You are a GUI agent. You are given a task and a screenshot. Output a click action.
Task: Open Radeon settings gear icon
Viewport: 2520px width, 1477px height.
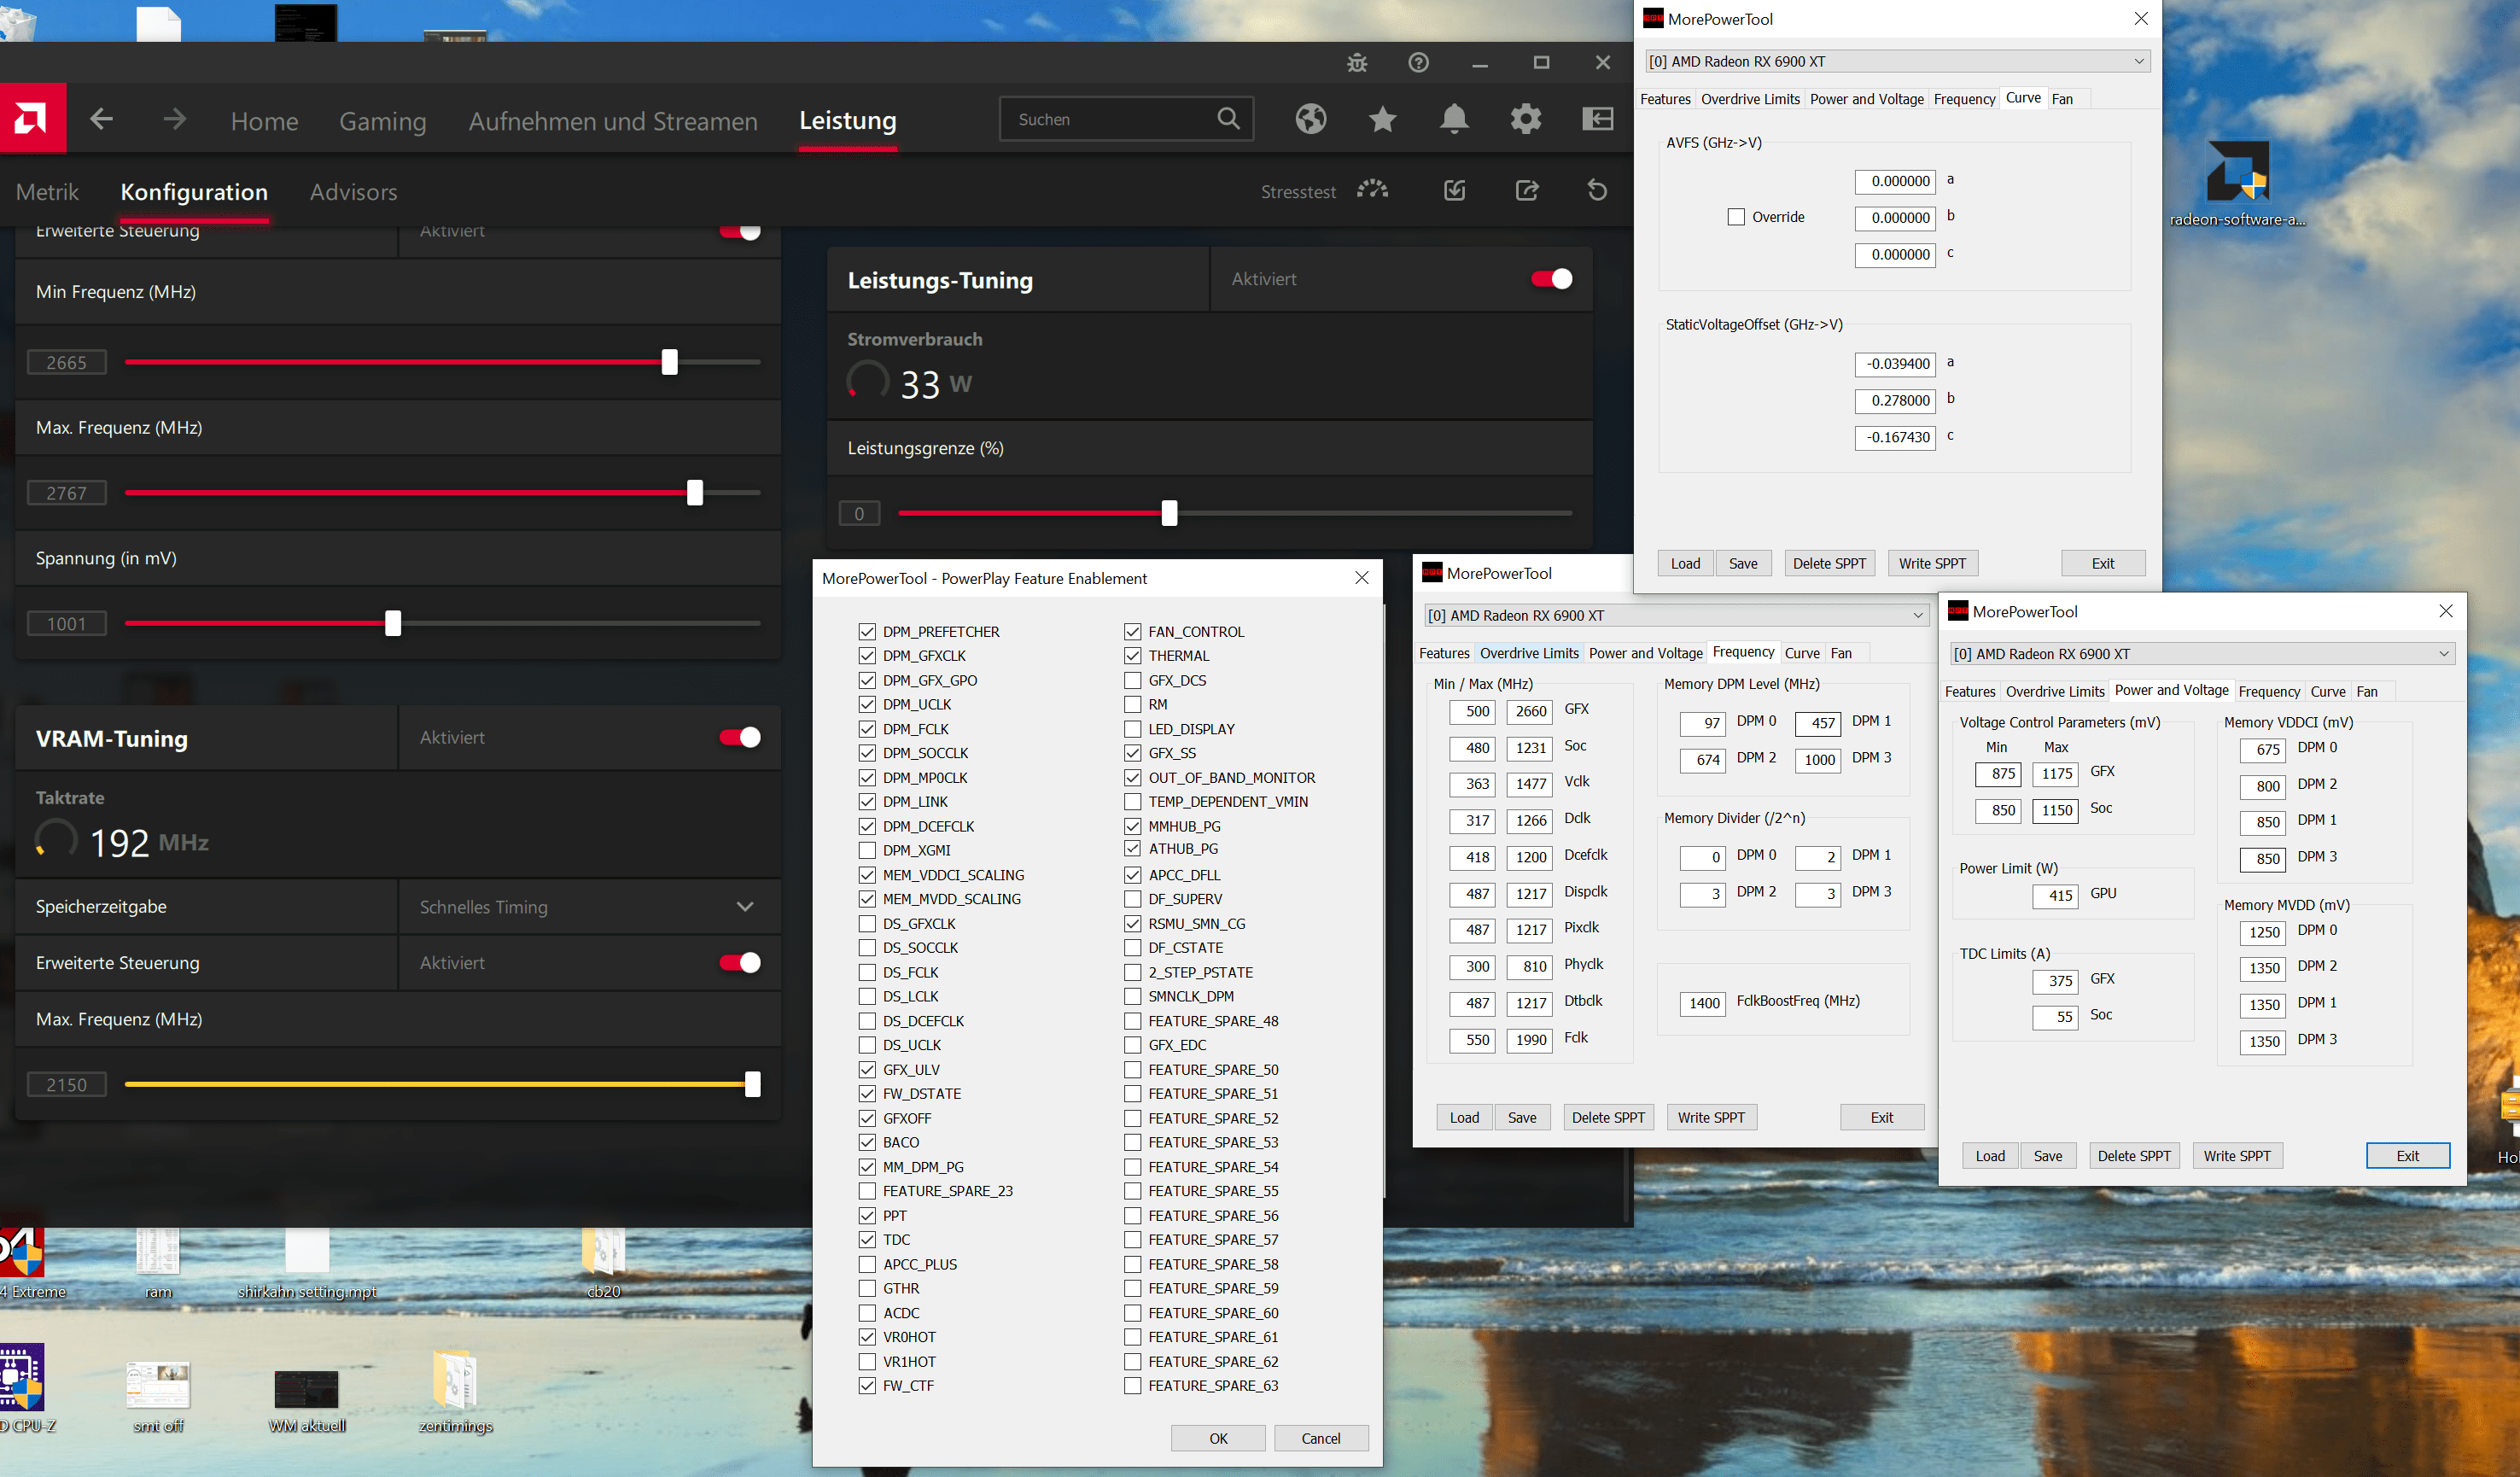[x=1526, y=119]
